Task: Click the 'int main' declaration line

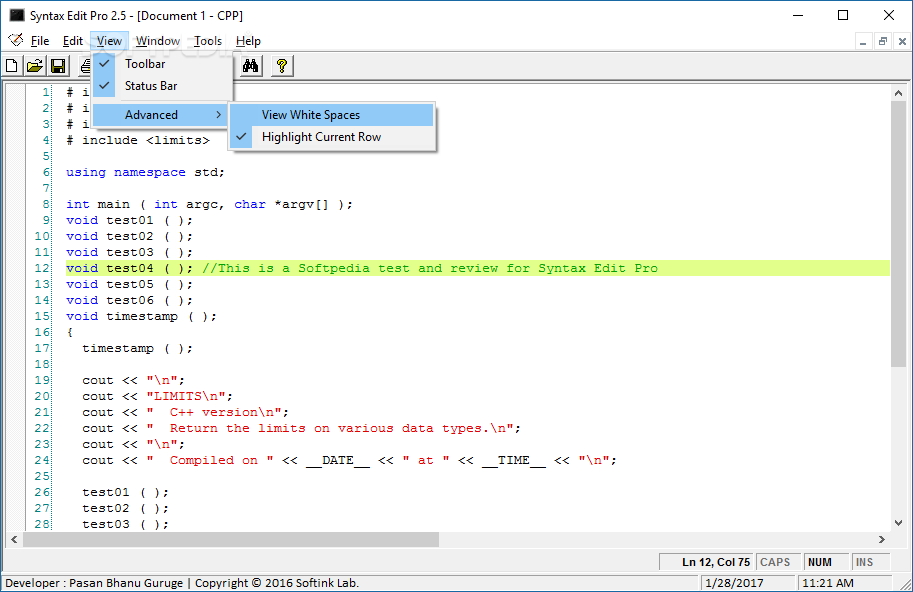Action: 209,204
